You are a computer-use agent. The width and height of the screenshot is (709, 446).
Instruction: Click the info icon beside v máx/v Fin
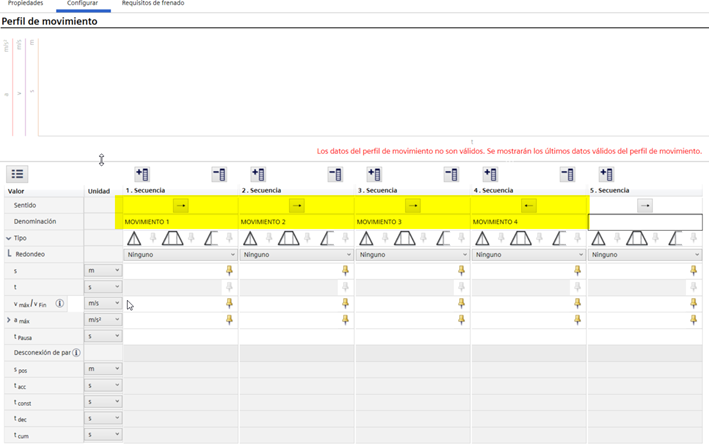pos(60,303)
